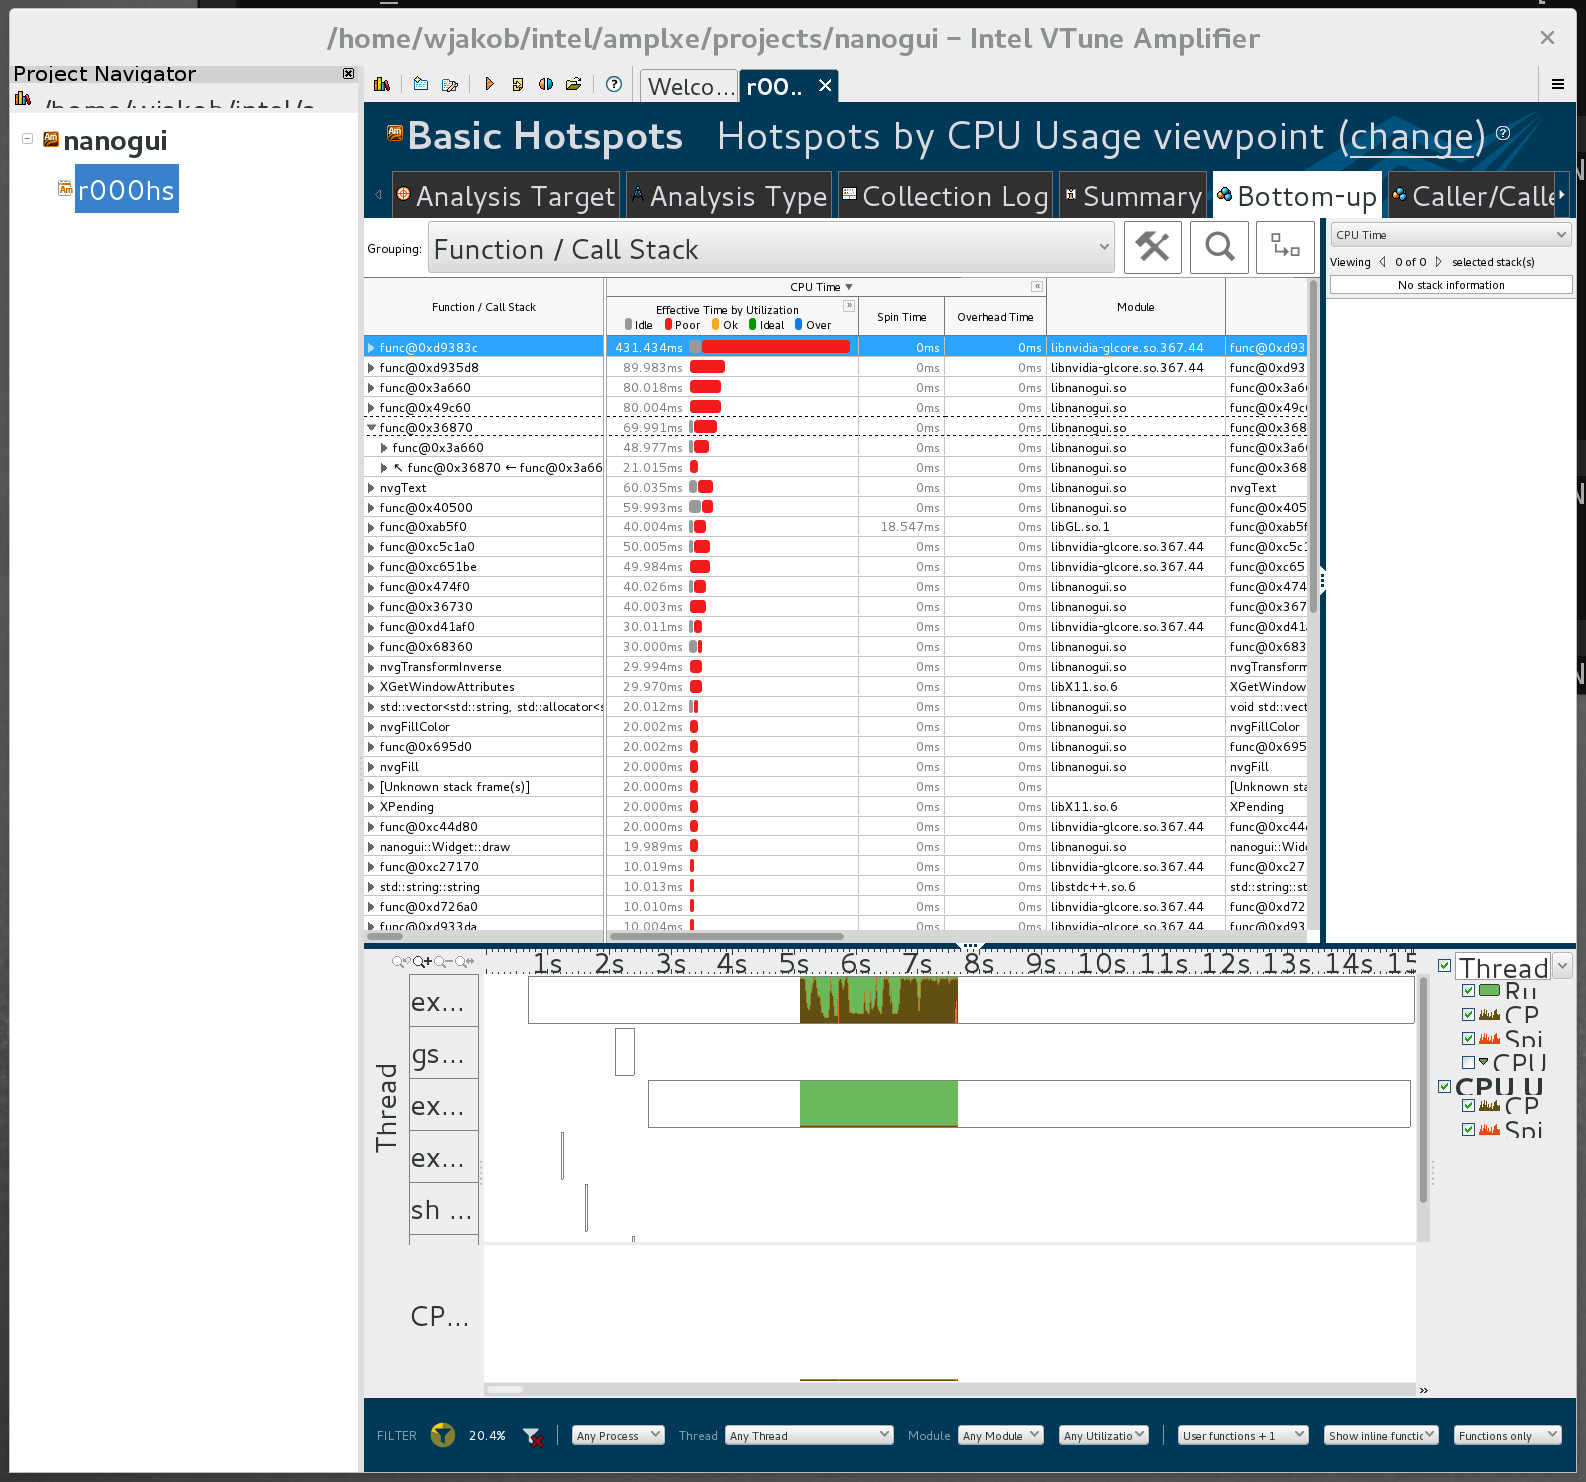Select the r000hs result in navigator
This screenshot has width=1586, height=1482.
coord(126,189)
